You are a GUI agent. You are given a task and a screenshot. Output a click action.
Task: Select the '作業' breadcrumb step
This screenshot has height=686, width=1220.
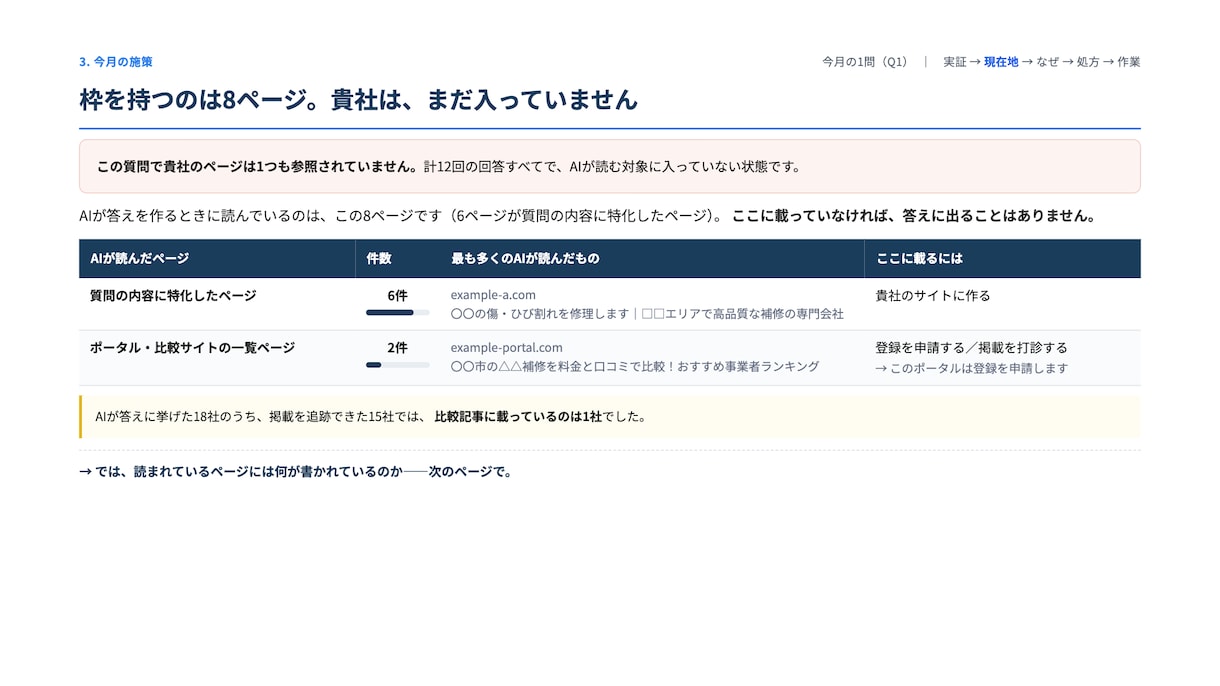(x=1129, y=62)
